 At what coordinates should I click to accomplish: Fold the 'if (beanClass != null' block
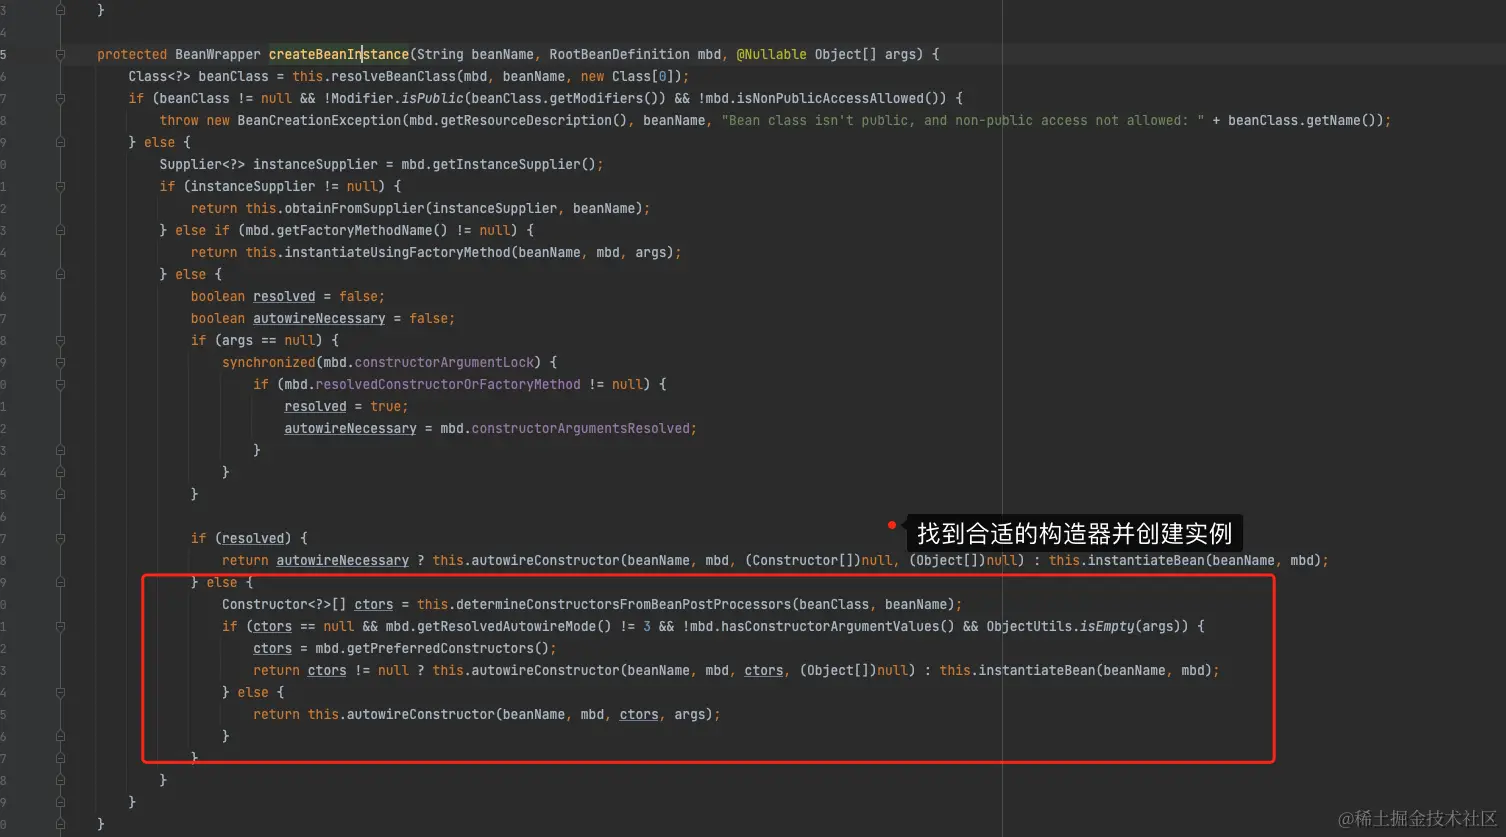click(x=61, y=98)
